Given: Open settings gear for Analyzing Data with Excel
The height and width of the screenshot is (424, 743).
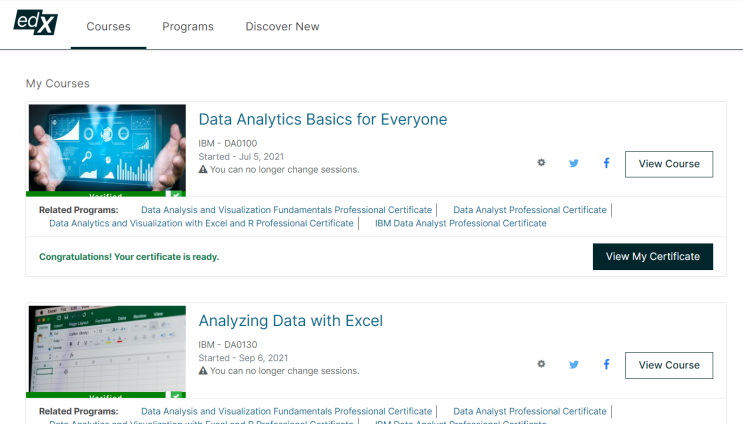Looking at the screenshot, I should point(541,364).
